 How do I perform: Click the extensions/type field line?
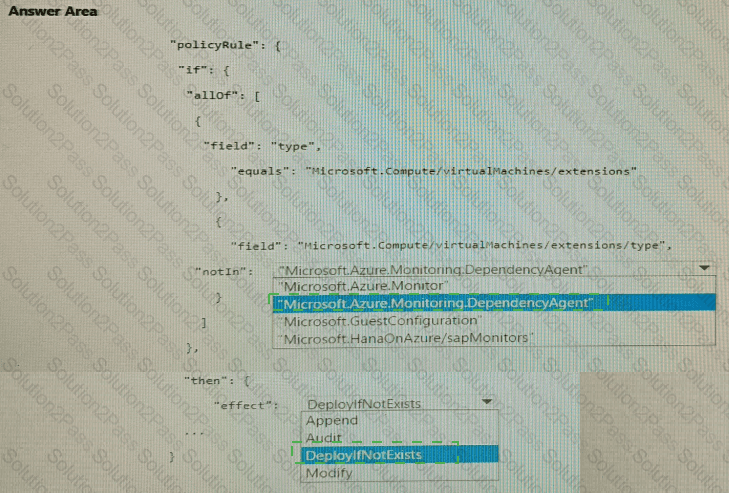click(451, 245)
